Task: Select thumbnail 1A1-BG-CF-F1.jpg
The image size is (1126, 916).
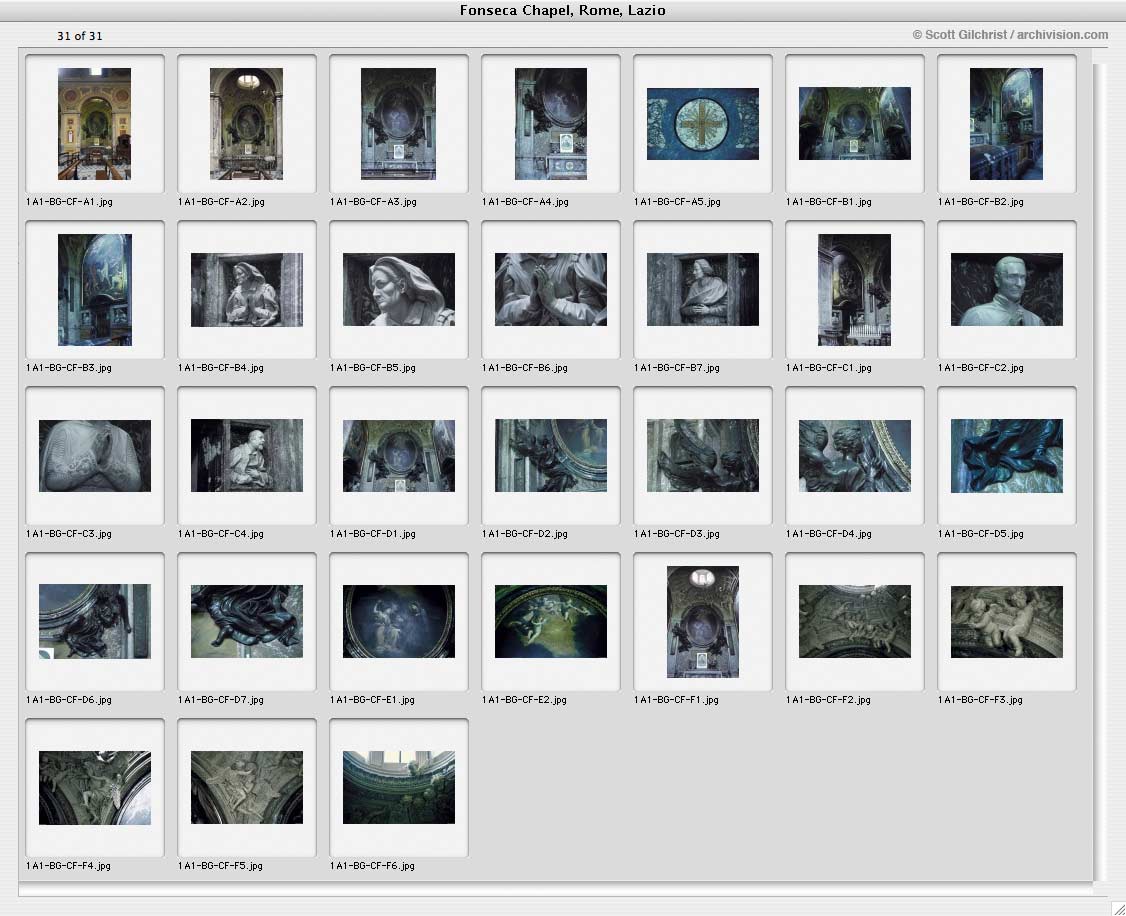Action: coord(703,622)
